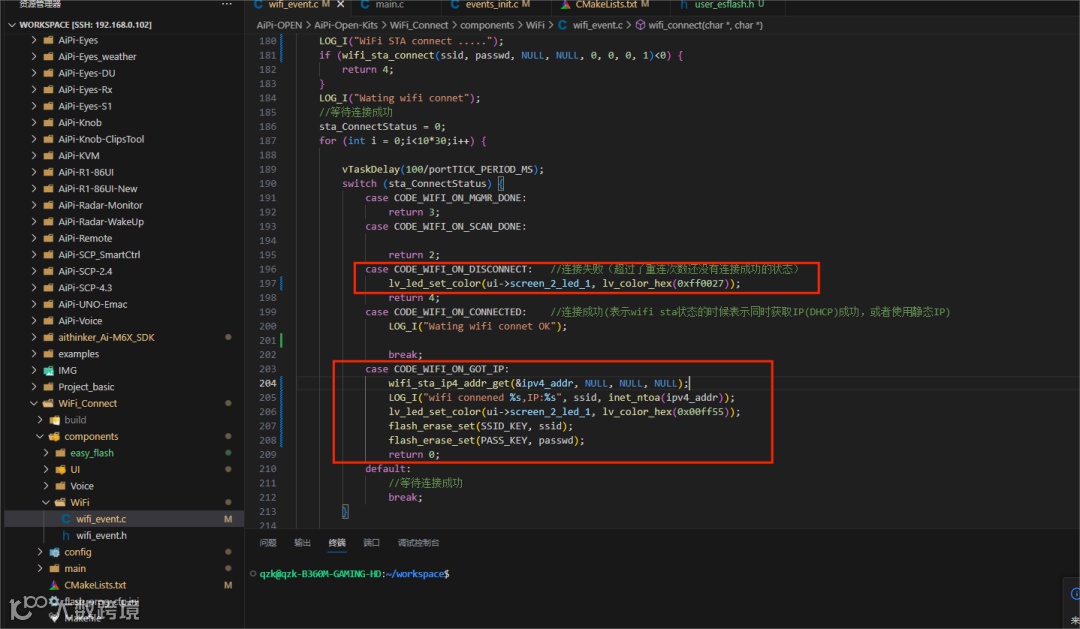Click the CMakeLists.txt file icon in explorer
This screenshot has width=1080, height=629.
(x=54, y=585)
